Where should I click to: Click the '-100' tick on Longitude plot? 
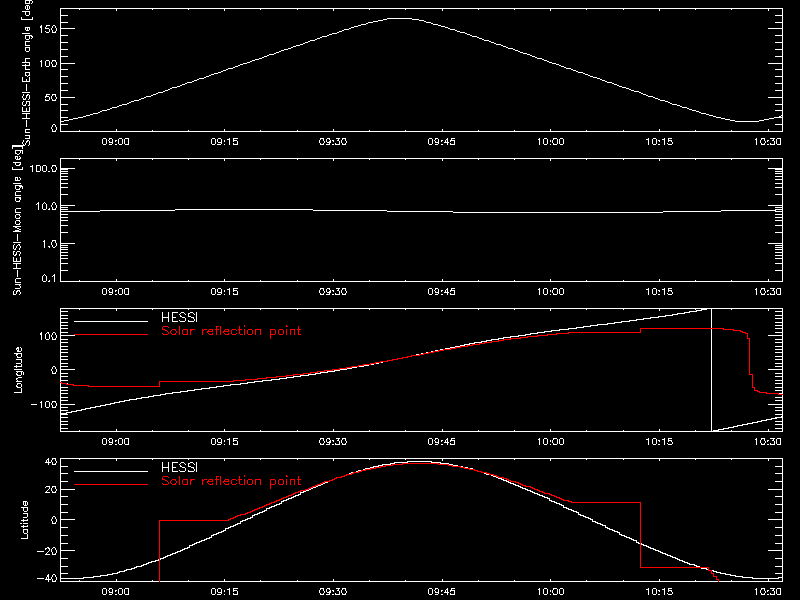[44, 405]
